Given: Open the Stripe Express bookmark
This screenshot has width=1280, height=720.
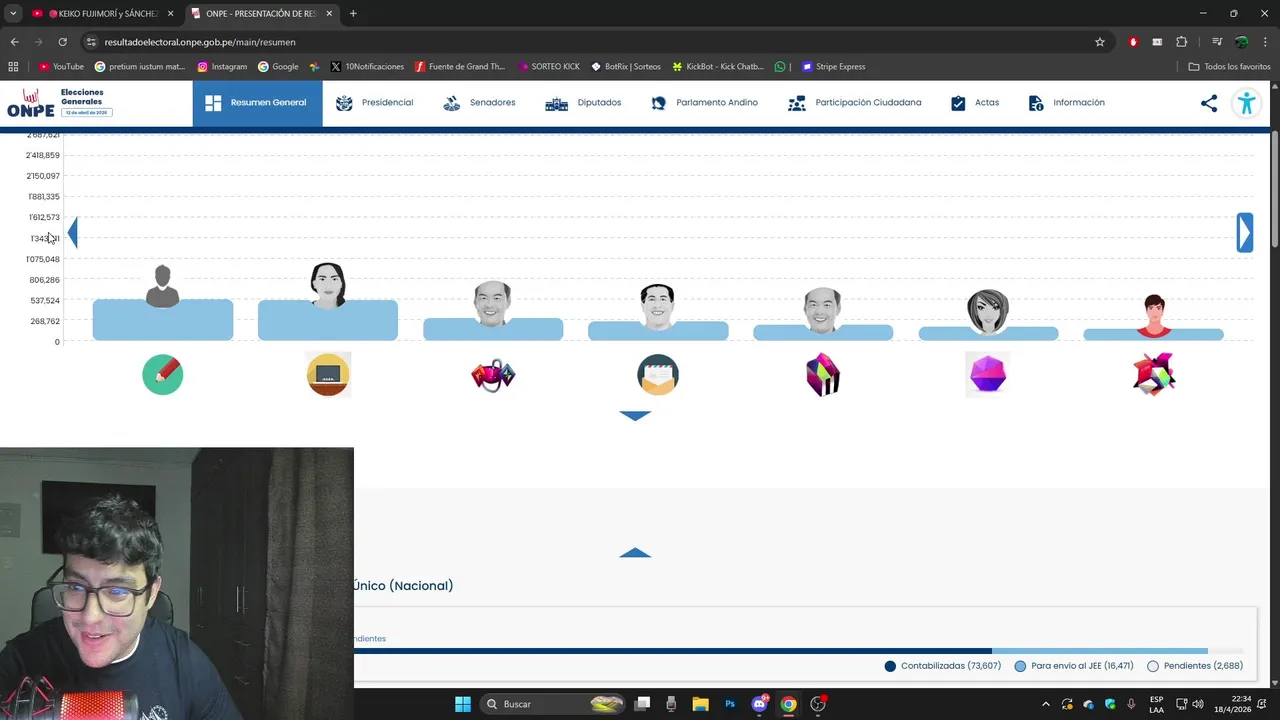Looking at the screenshot, I should (x=834, y=67).
